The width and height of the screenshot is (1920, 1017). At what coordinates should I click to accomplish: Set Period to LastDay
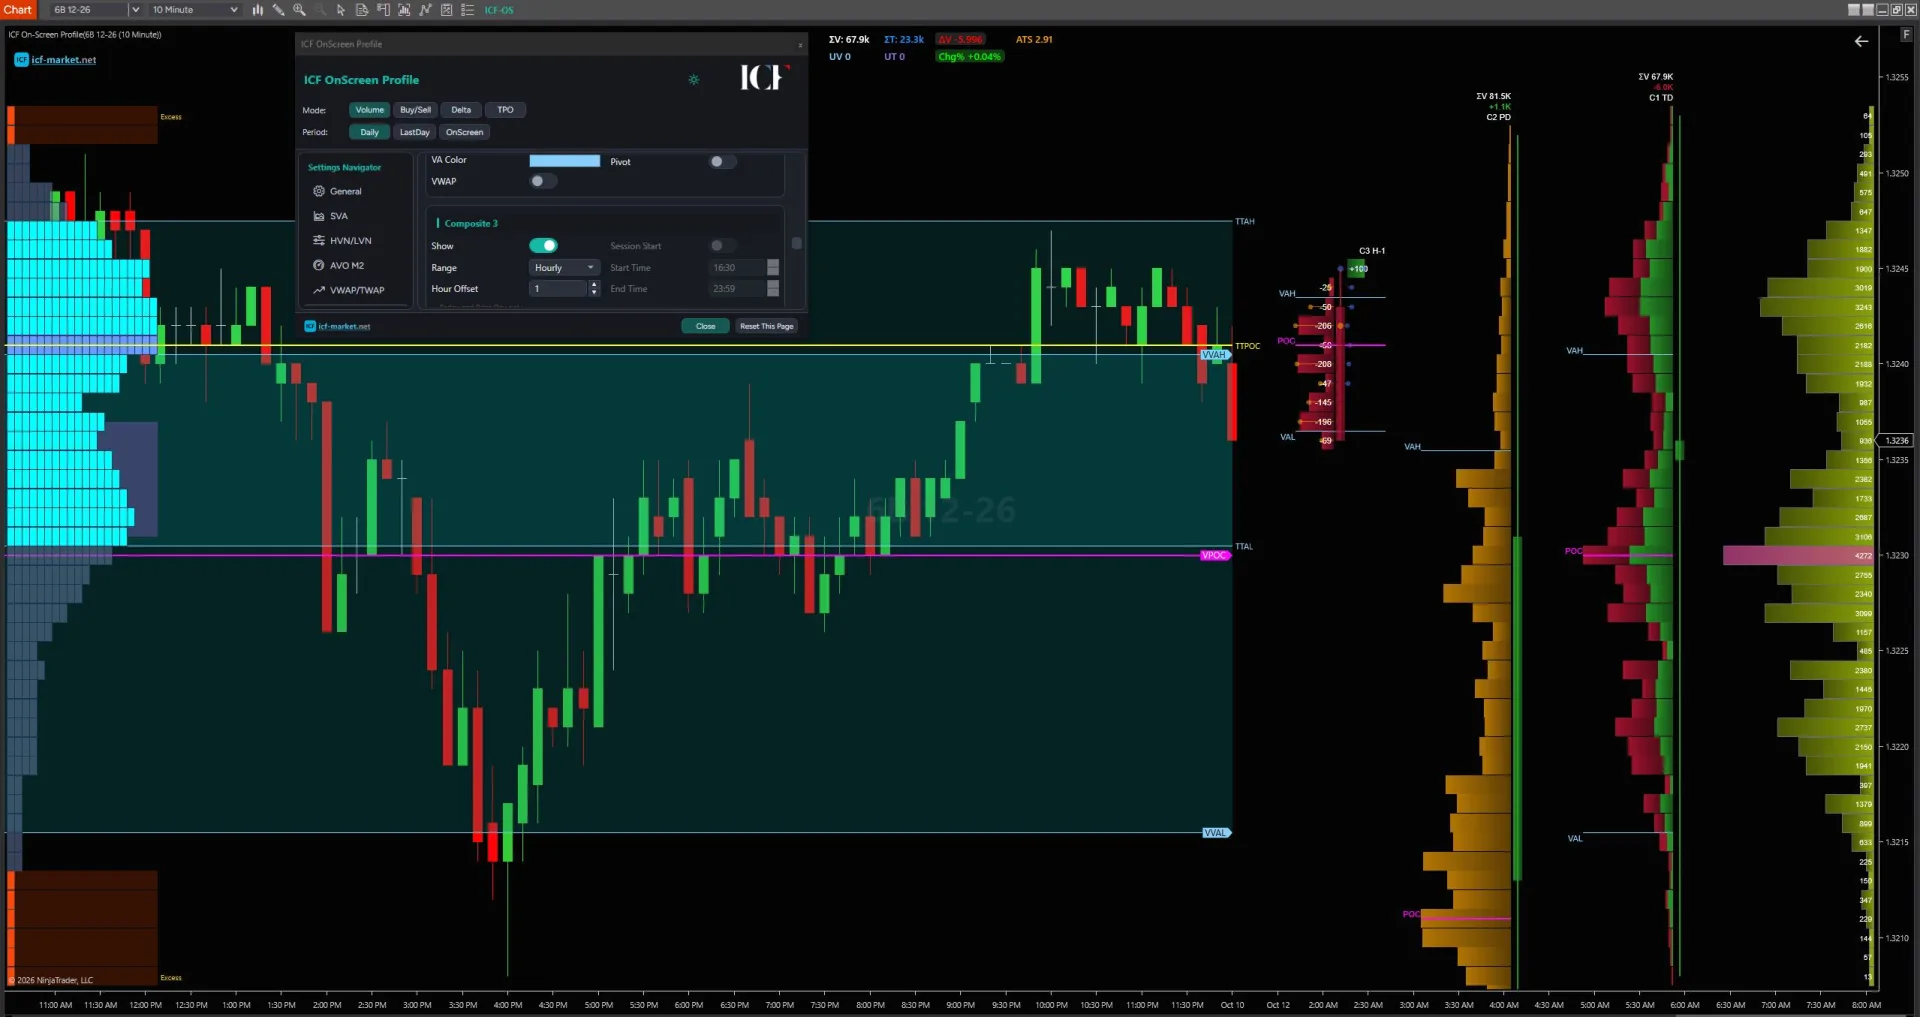click(x=414, y=132)
